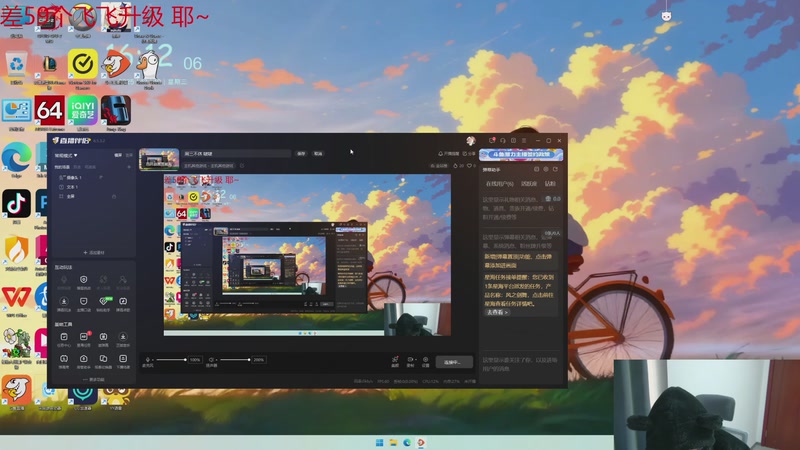Select the 全屏 fullscreen source

tap(70, 196)
